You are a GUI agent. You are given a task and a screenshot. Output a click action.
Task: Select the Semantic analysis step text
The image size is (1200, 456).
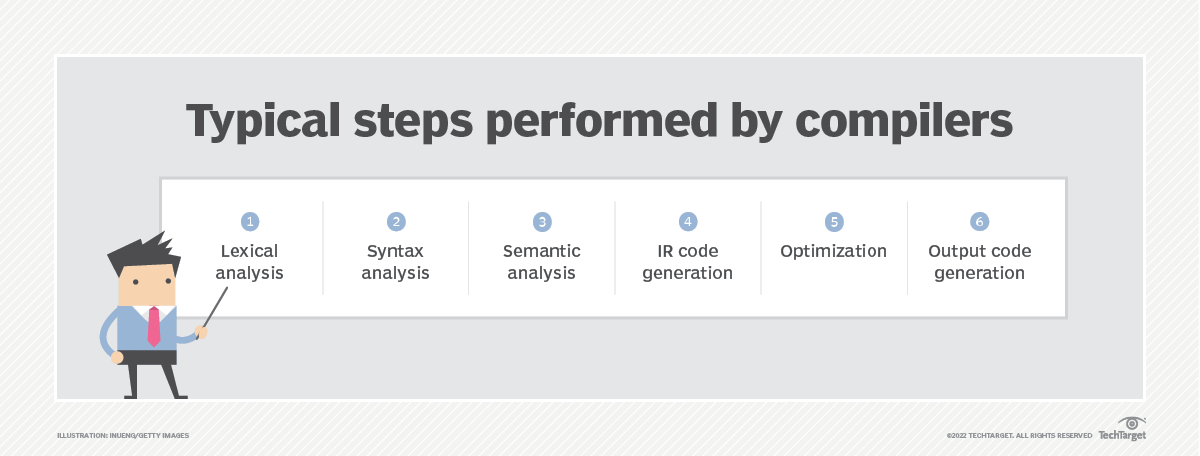543,261
